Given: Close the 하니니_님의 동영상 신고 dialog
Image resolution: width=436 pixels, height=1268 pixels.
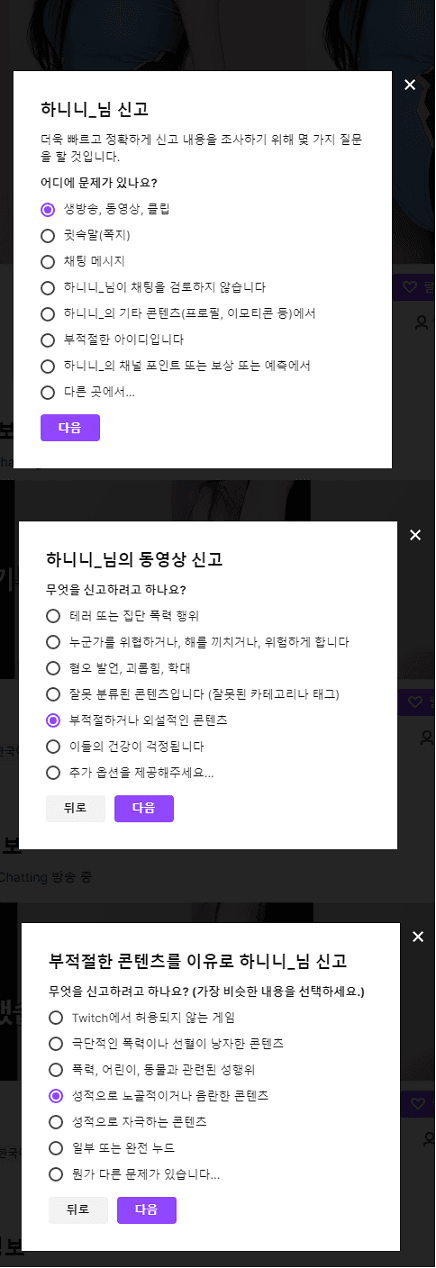Looking at the screenshot, I should pos(416,535).
